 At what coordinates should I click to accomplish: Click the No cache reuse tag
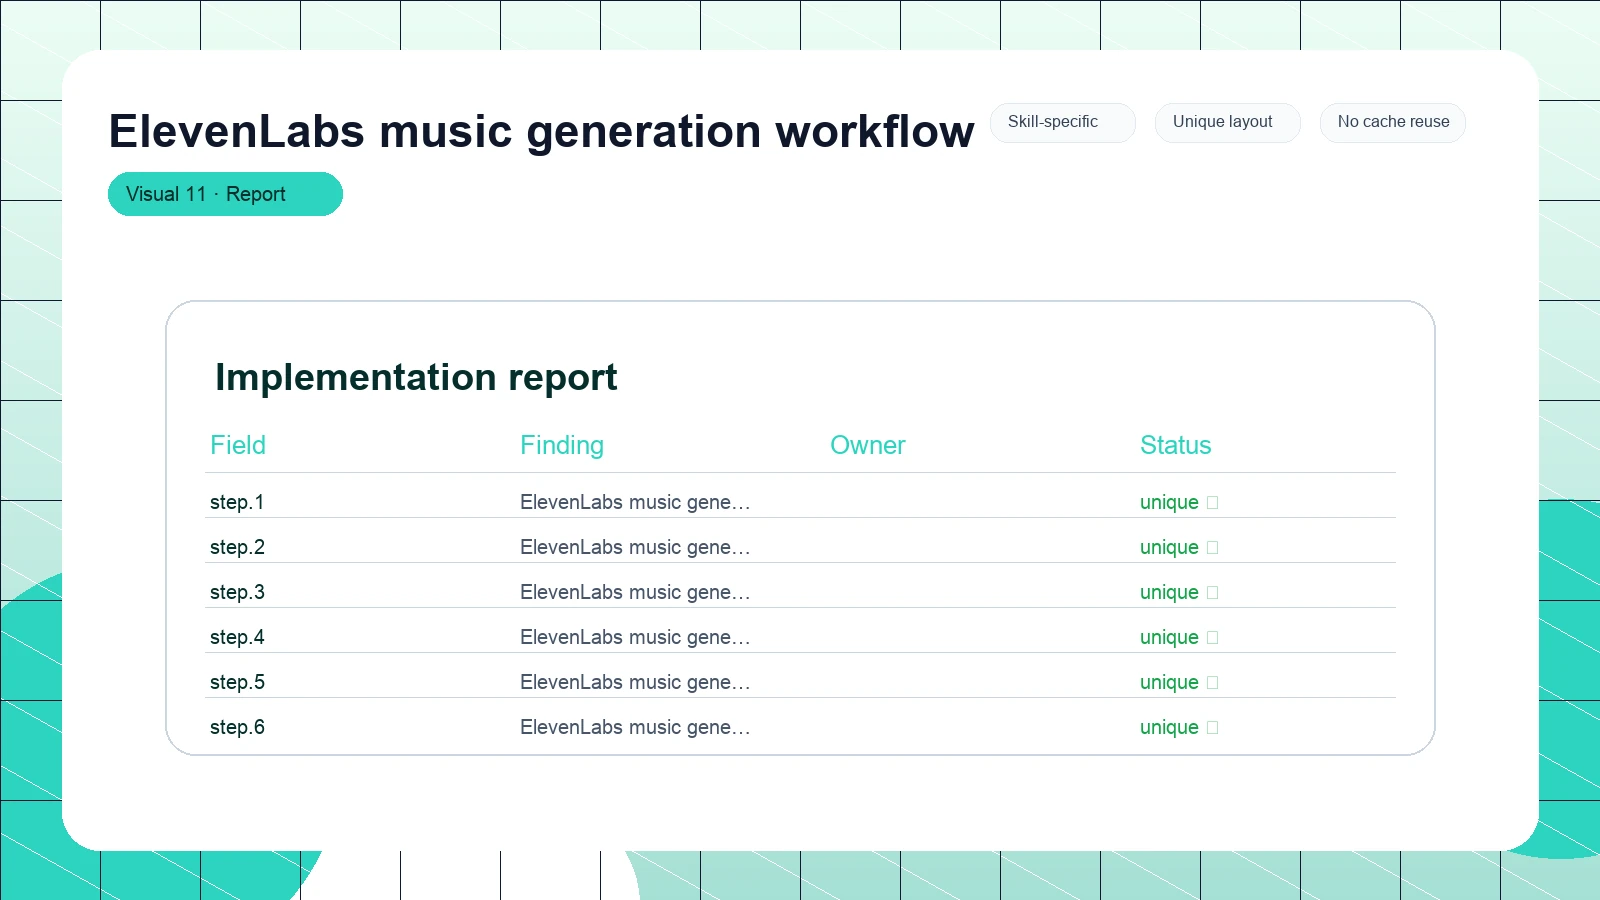coord(1392,122)
